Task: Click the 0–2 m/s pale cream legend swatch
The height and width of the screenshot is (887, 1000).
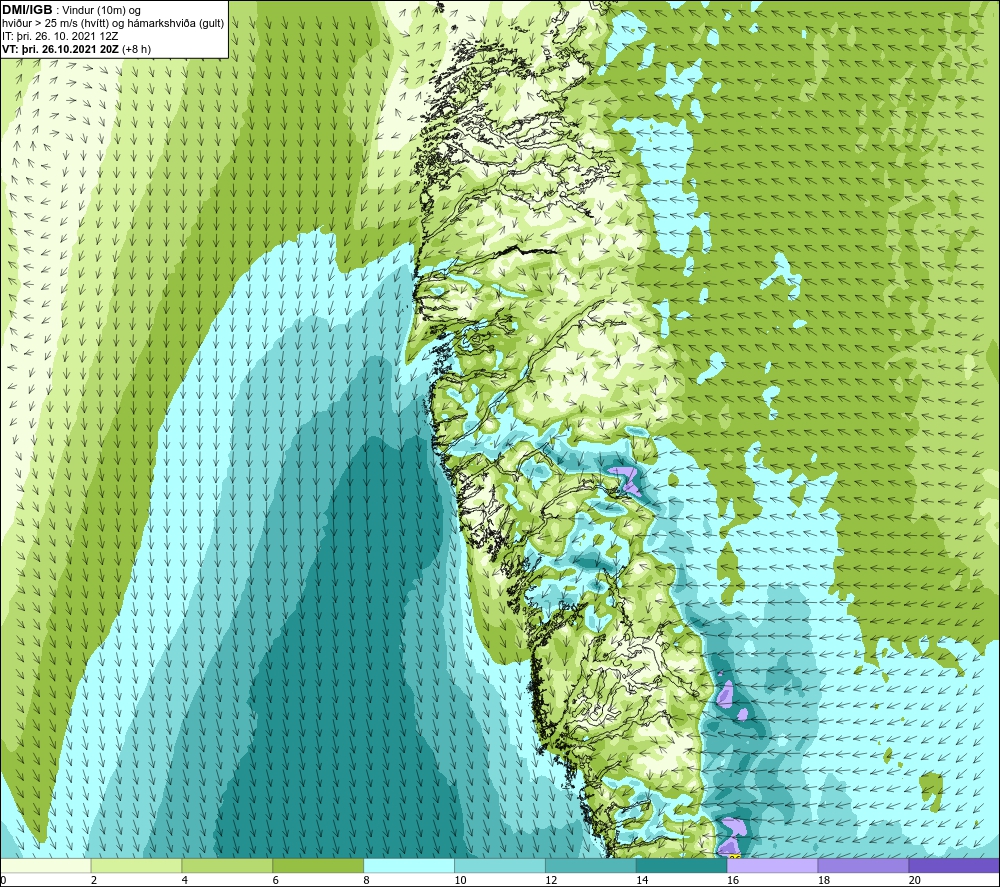Action: tap(46, 865)
